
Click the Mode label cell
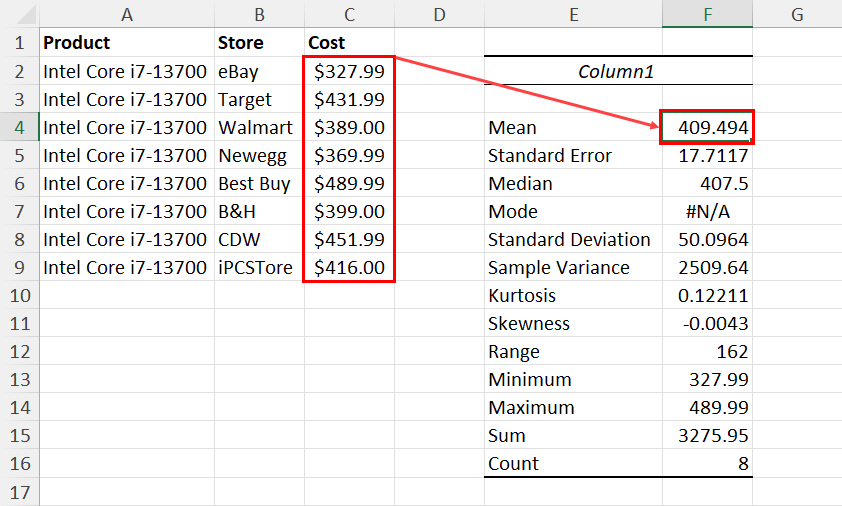pyautogui.click(x=574, y=211)
